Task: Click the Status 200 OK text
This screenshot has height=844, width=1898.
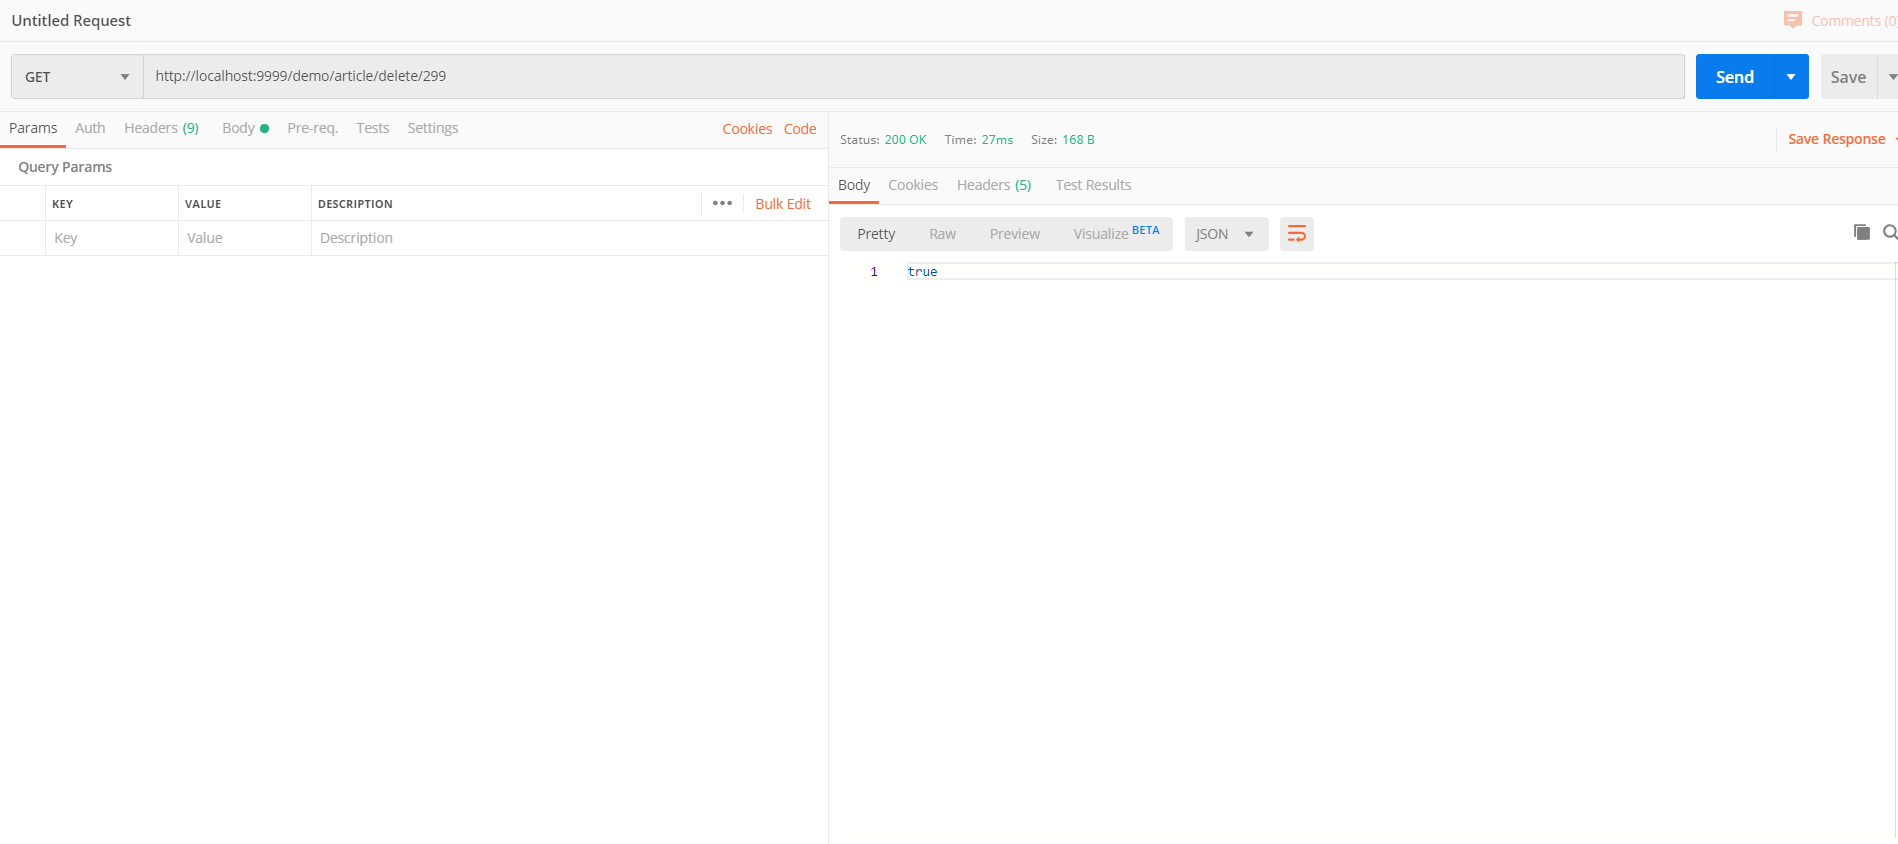Action: (883, 140)
